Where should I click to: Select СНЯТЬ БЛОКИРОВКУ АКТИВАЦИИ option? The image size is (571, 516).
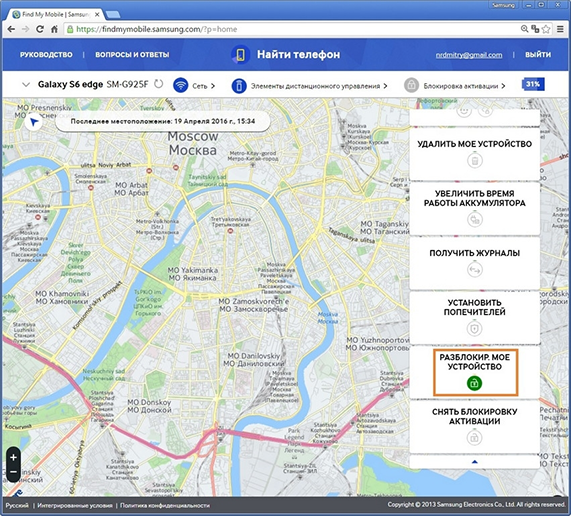click(474, 417)
